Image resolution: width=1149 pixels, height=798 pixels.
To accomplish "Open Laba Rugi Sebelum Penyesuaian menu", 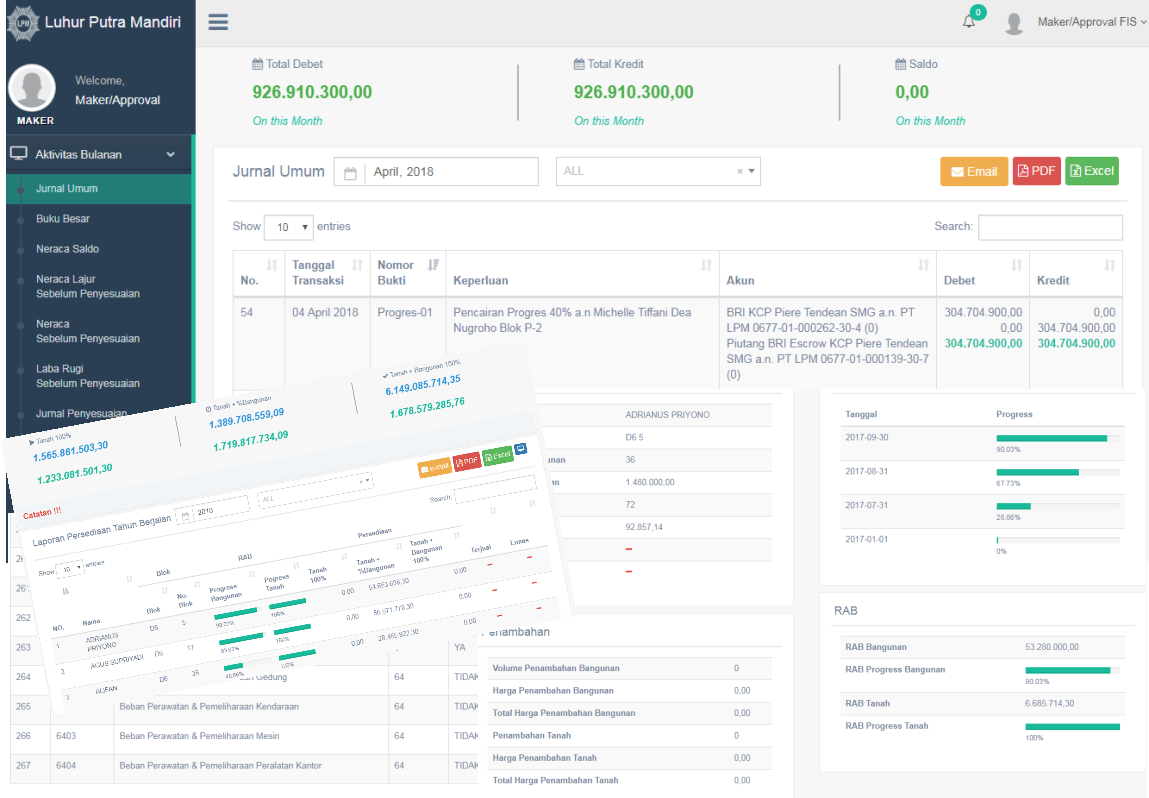I will click(87, 376).
